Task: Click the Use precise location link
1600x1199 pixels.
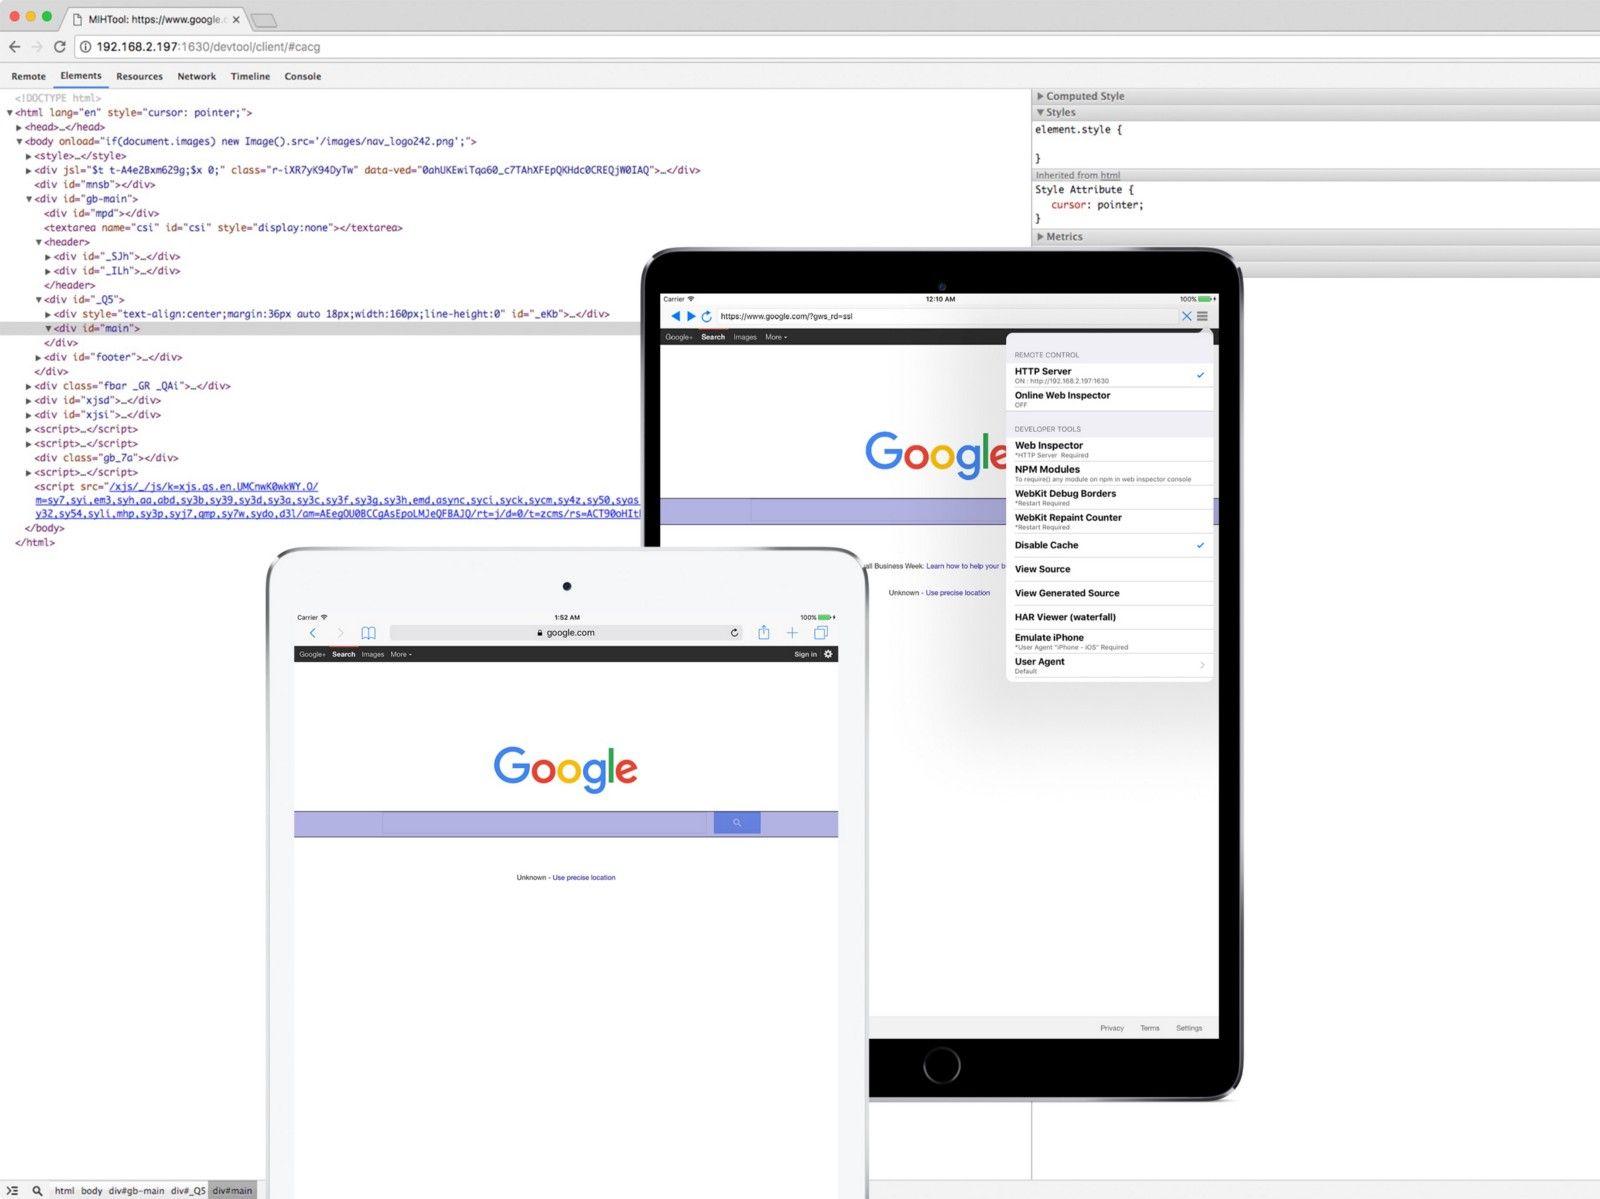Action: [x=583, y=877]
